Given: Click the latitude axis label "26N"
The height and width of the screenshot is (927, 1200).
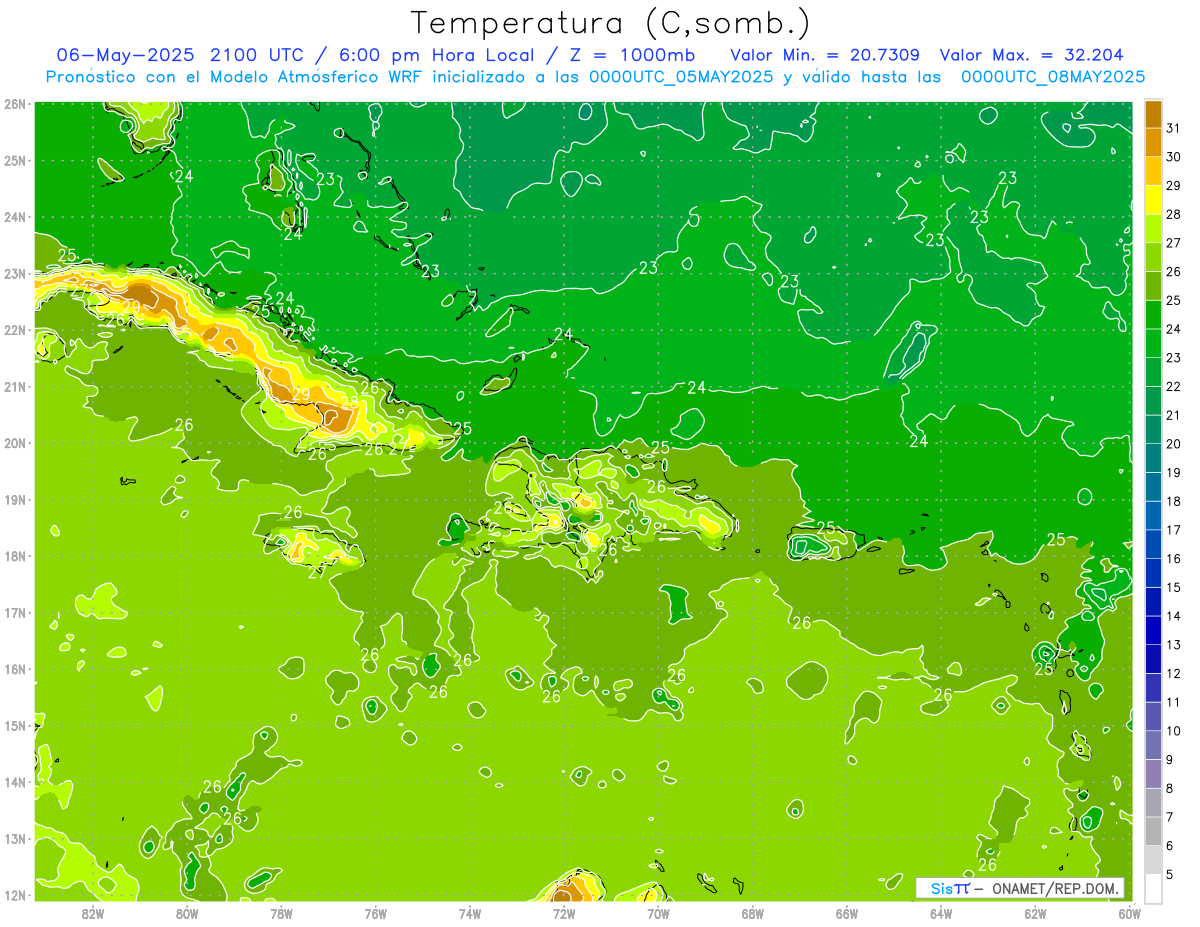Looking at the screenshot, I should pyautogui.click(x=15, y=104).
